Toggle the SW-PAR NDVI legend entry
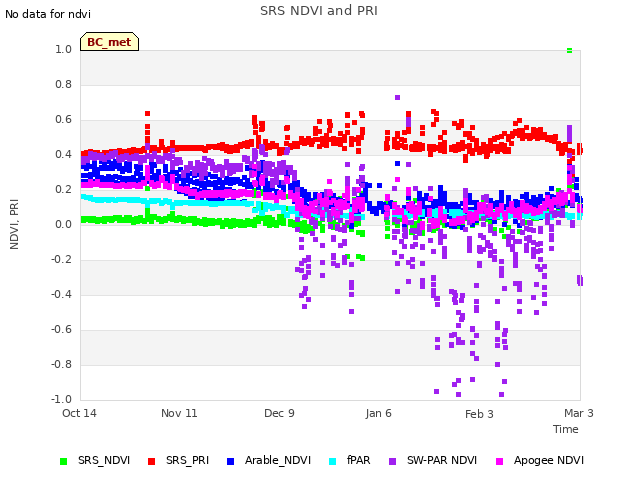Viewport: 640px width, 480px height. [x=433, y=460]
